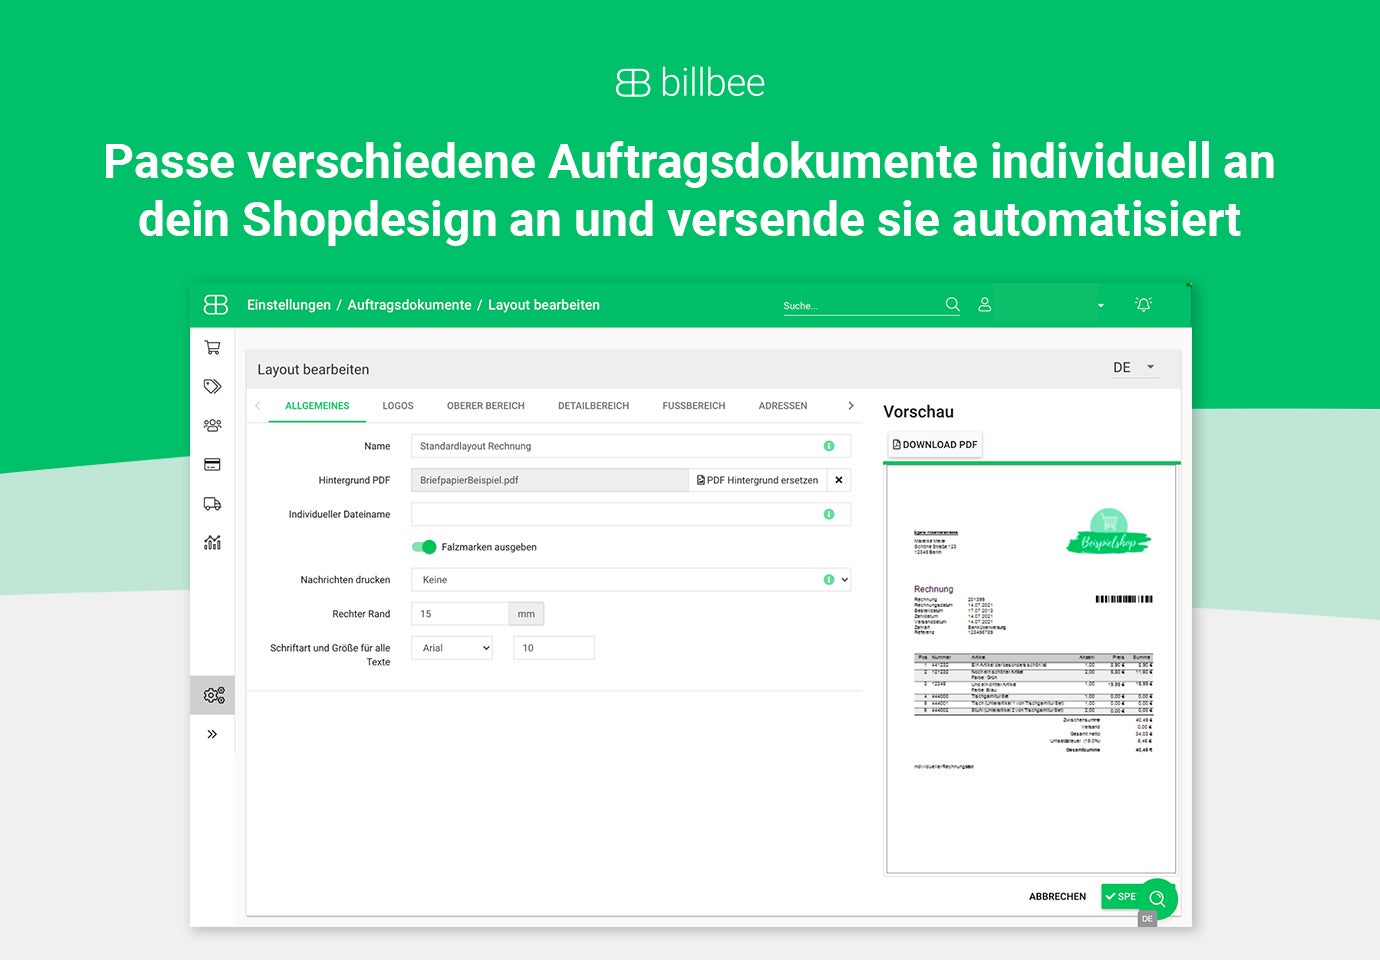Open the shipping truck sidebar icon
1380x960 pixels.
point(212,503)
